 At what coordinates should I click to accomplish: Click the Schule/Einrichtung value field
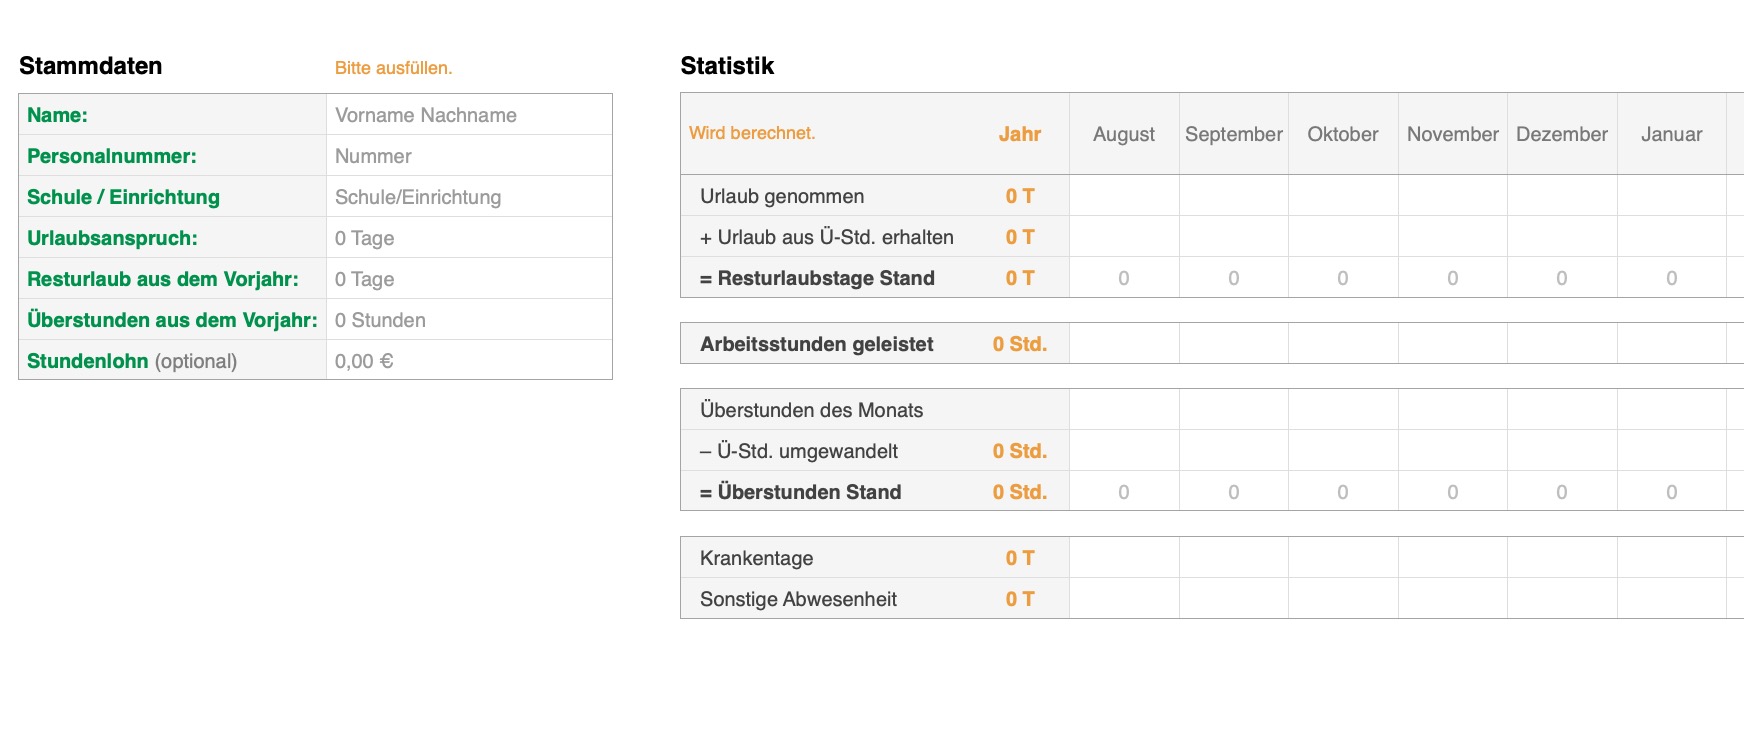pyautogui.click(x=468, y=197)
